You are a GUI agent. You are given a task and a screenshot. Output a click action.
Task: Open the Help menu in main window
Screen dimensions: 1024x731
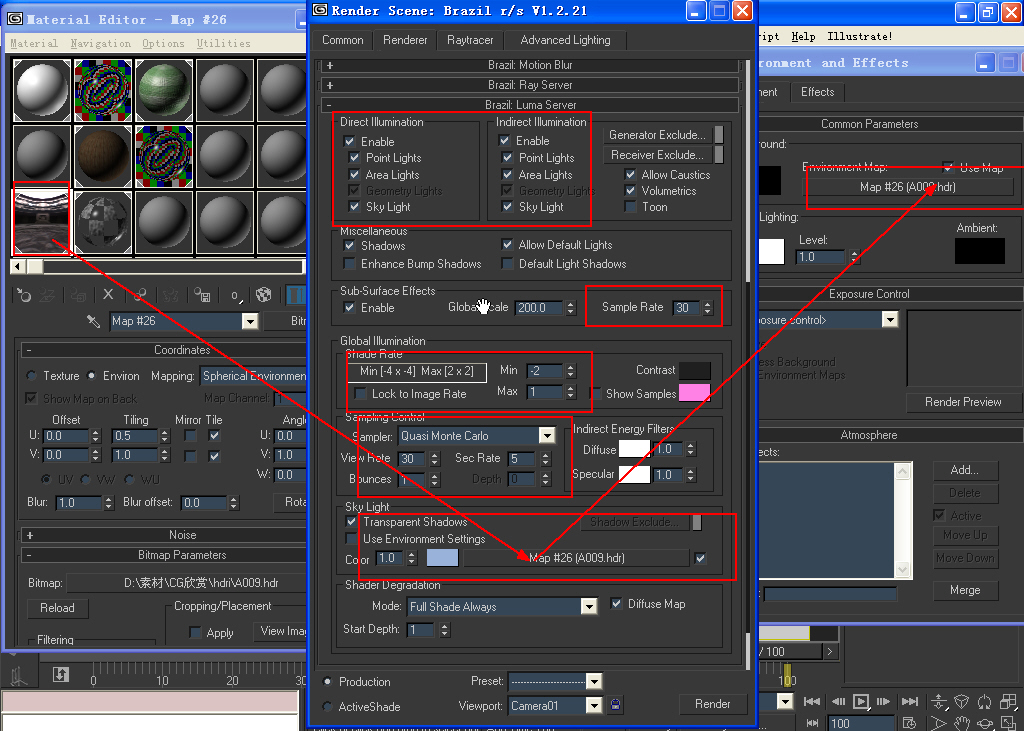[803, 37]
